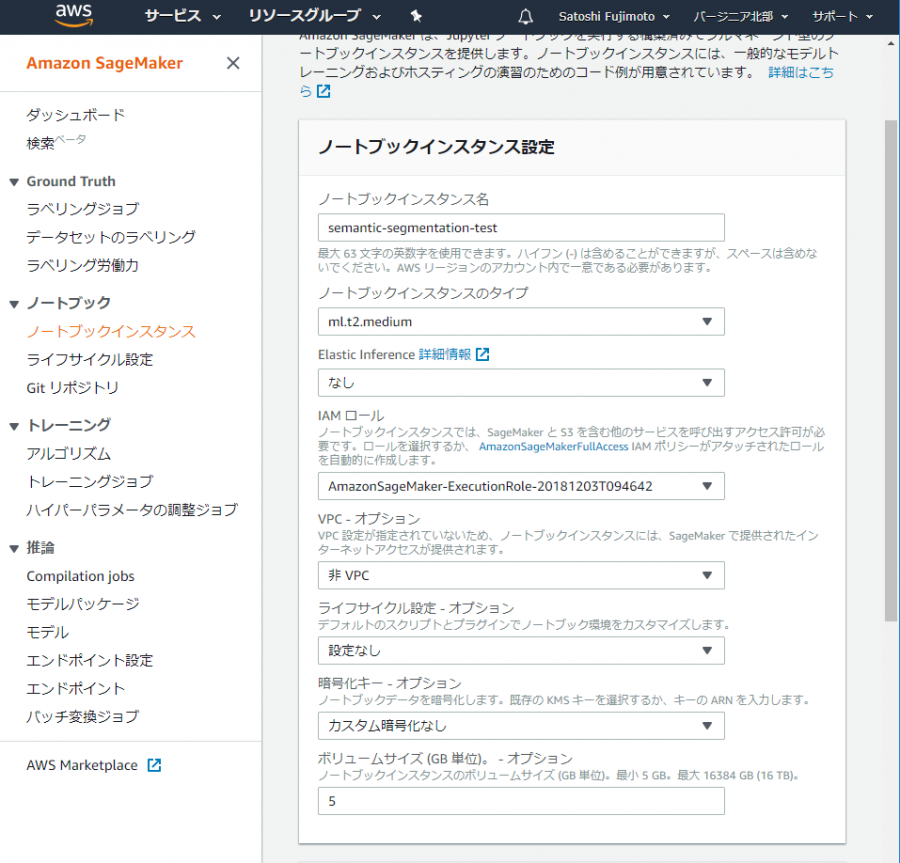Open エンドポイント page
Screen dimensions: 900x863
[76, 689]
